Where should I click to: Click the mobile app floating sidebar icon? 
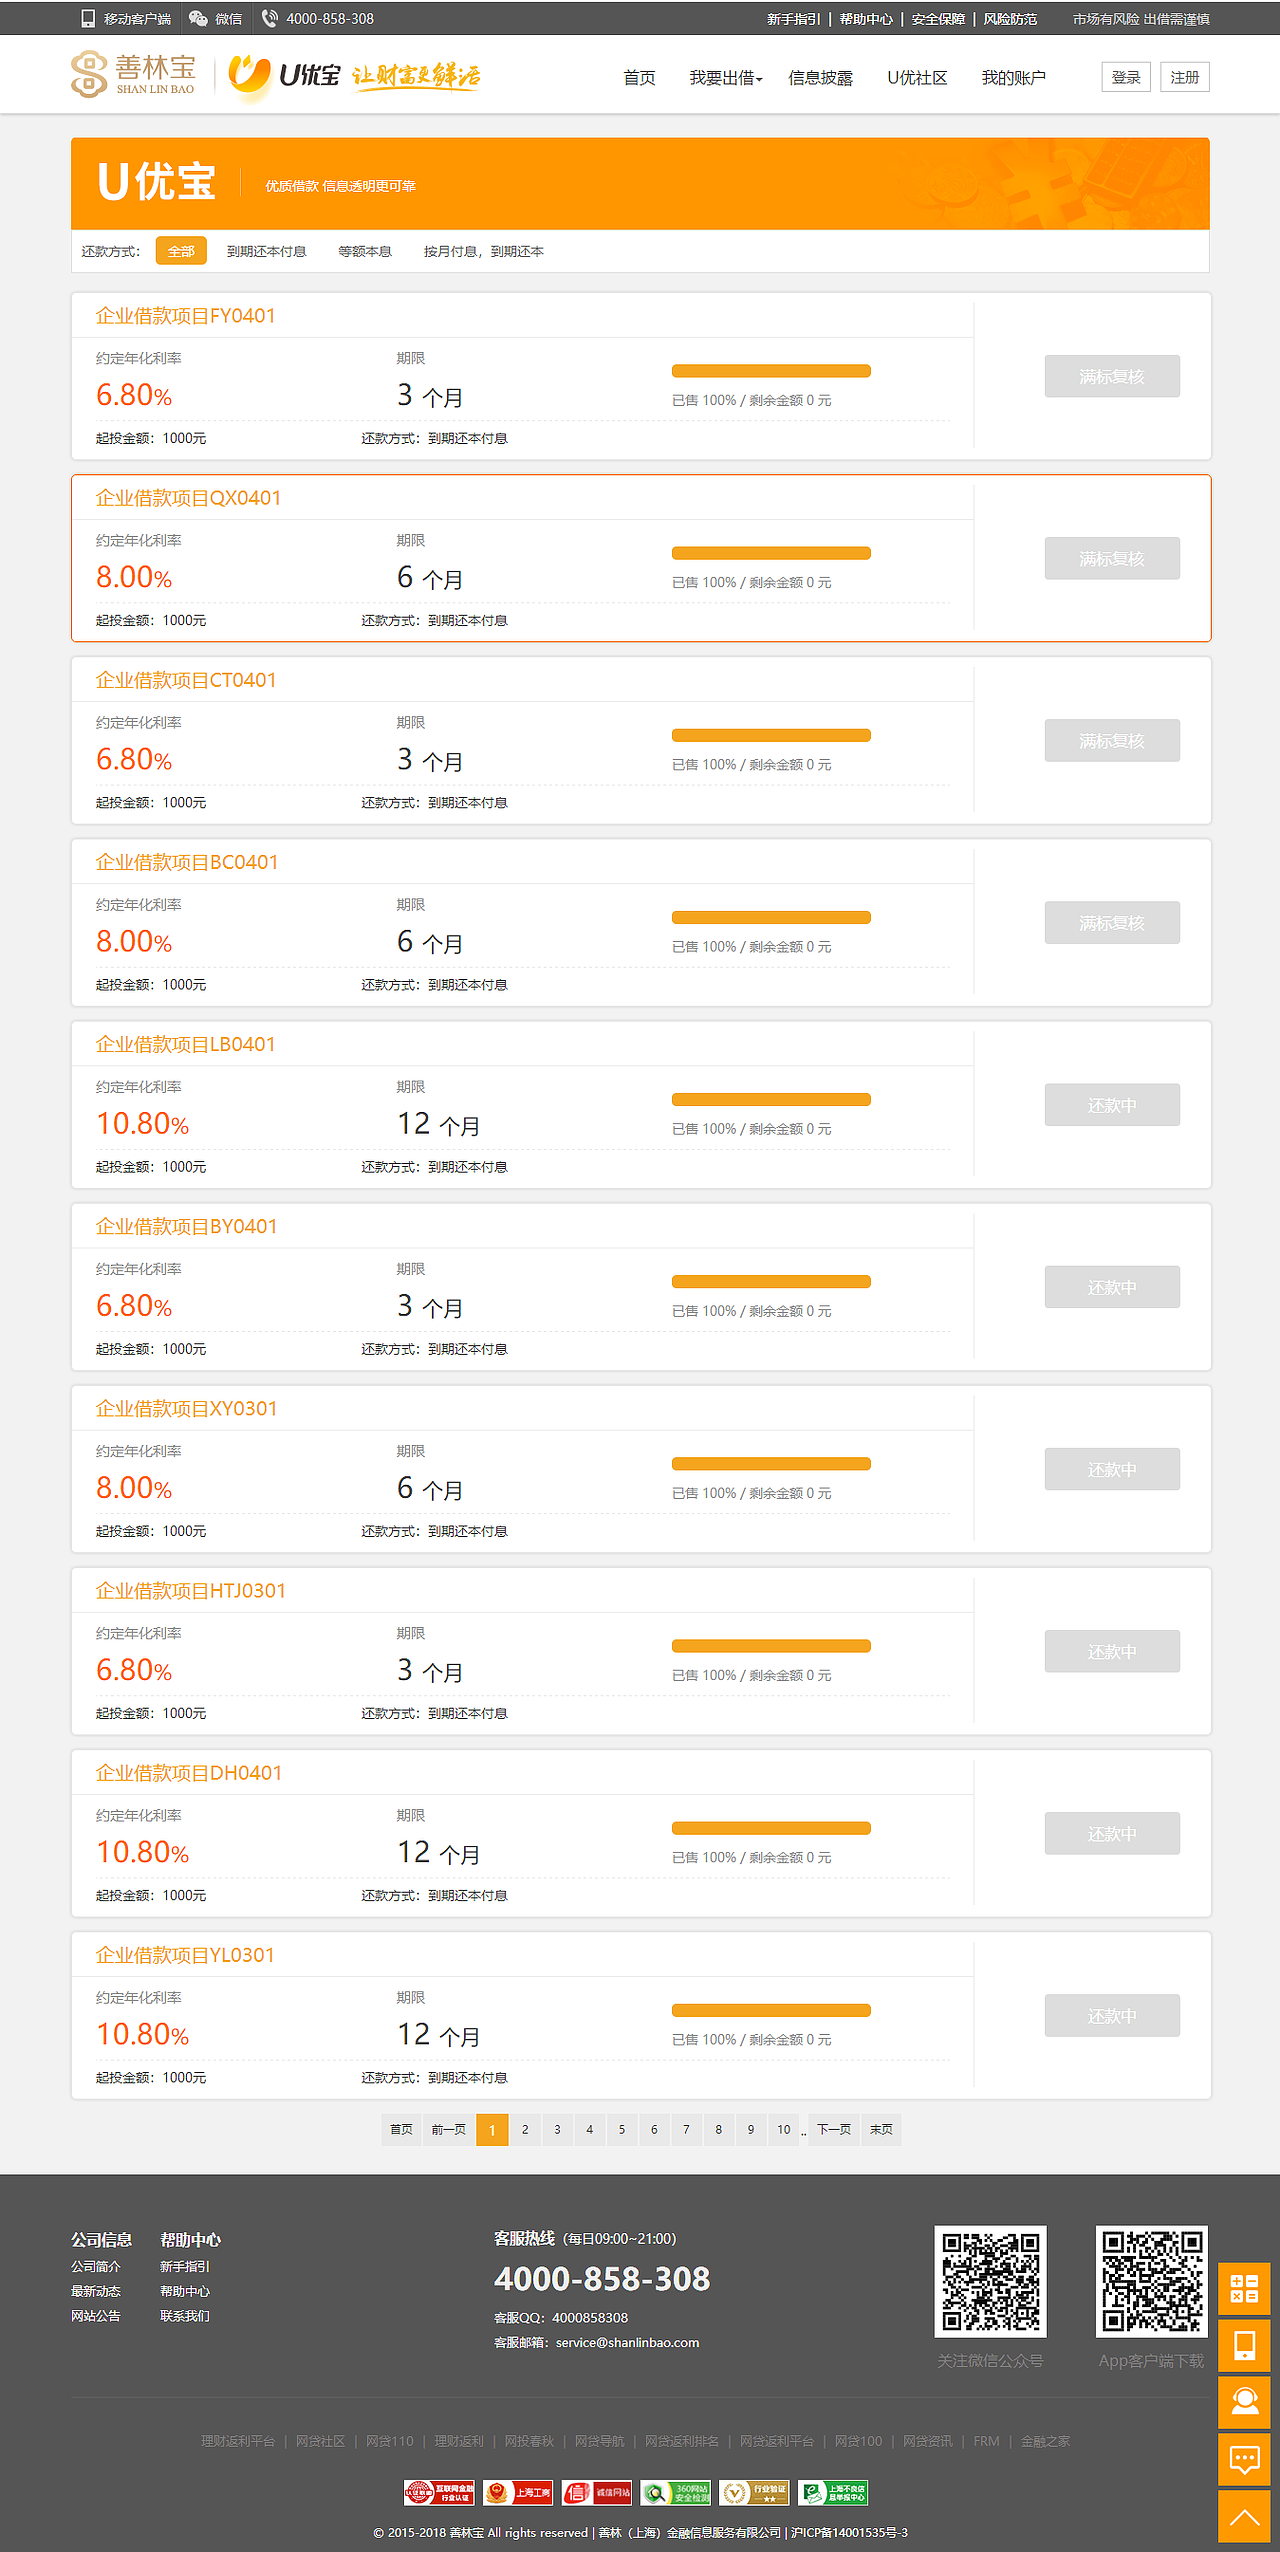point(1244,2345)
